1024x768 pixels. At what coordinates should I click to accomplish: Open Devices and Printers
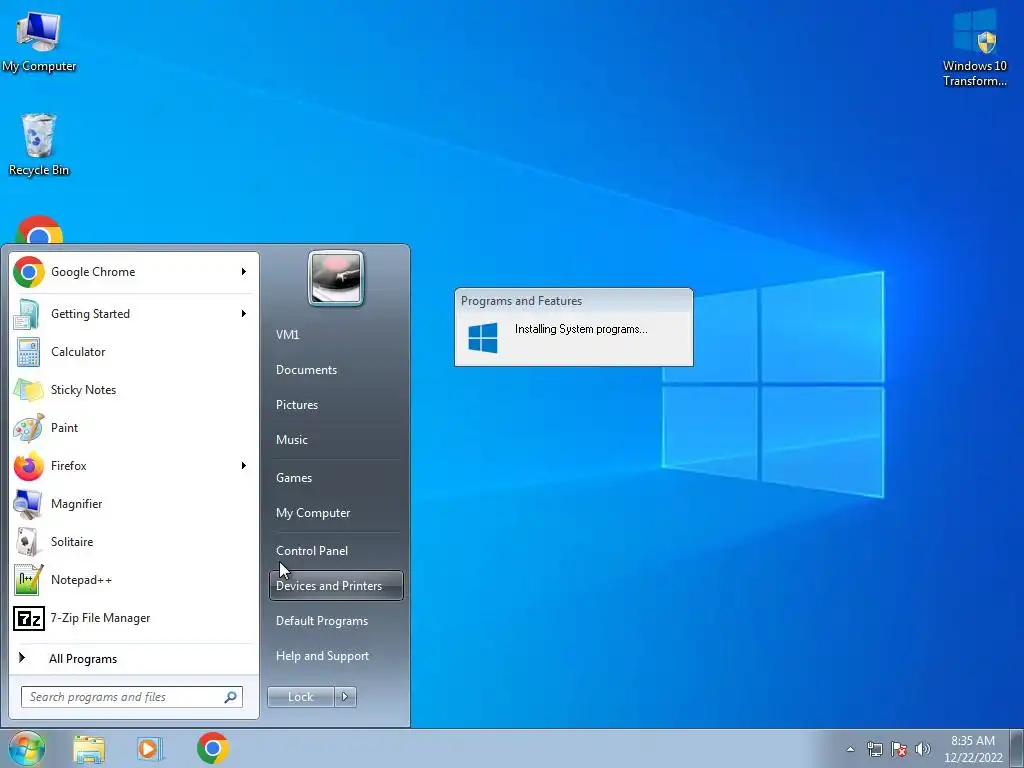pyautogui.click(x=336, y=586)
